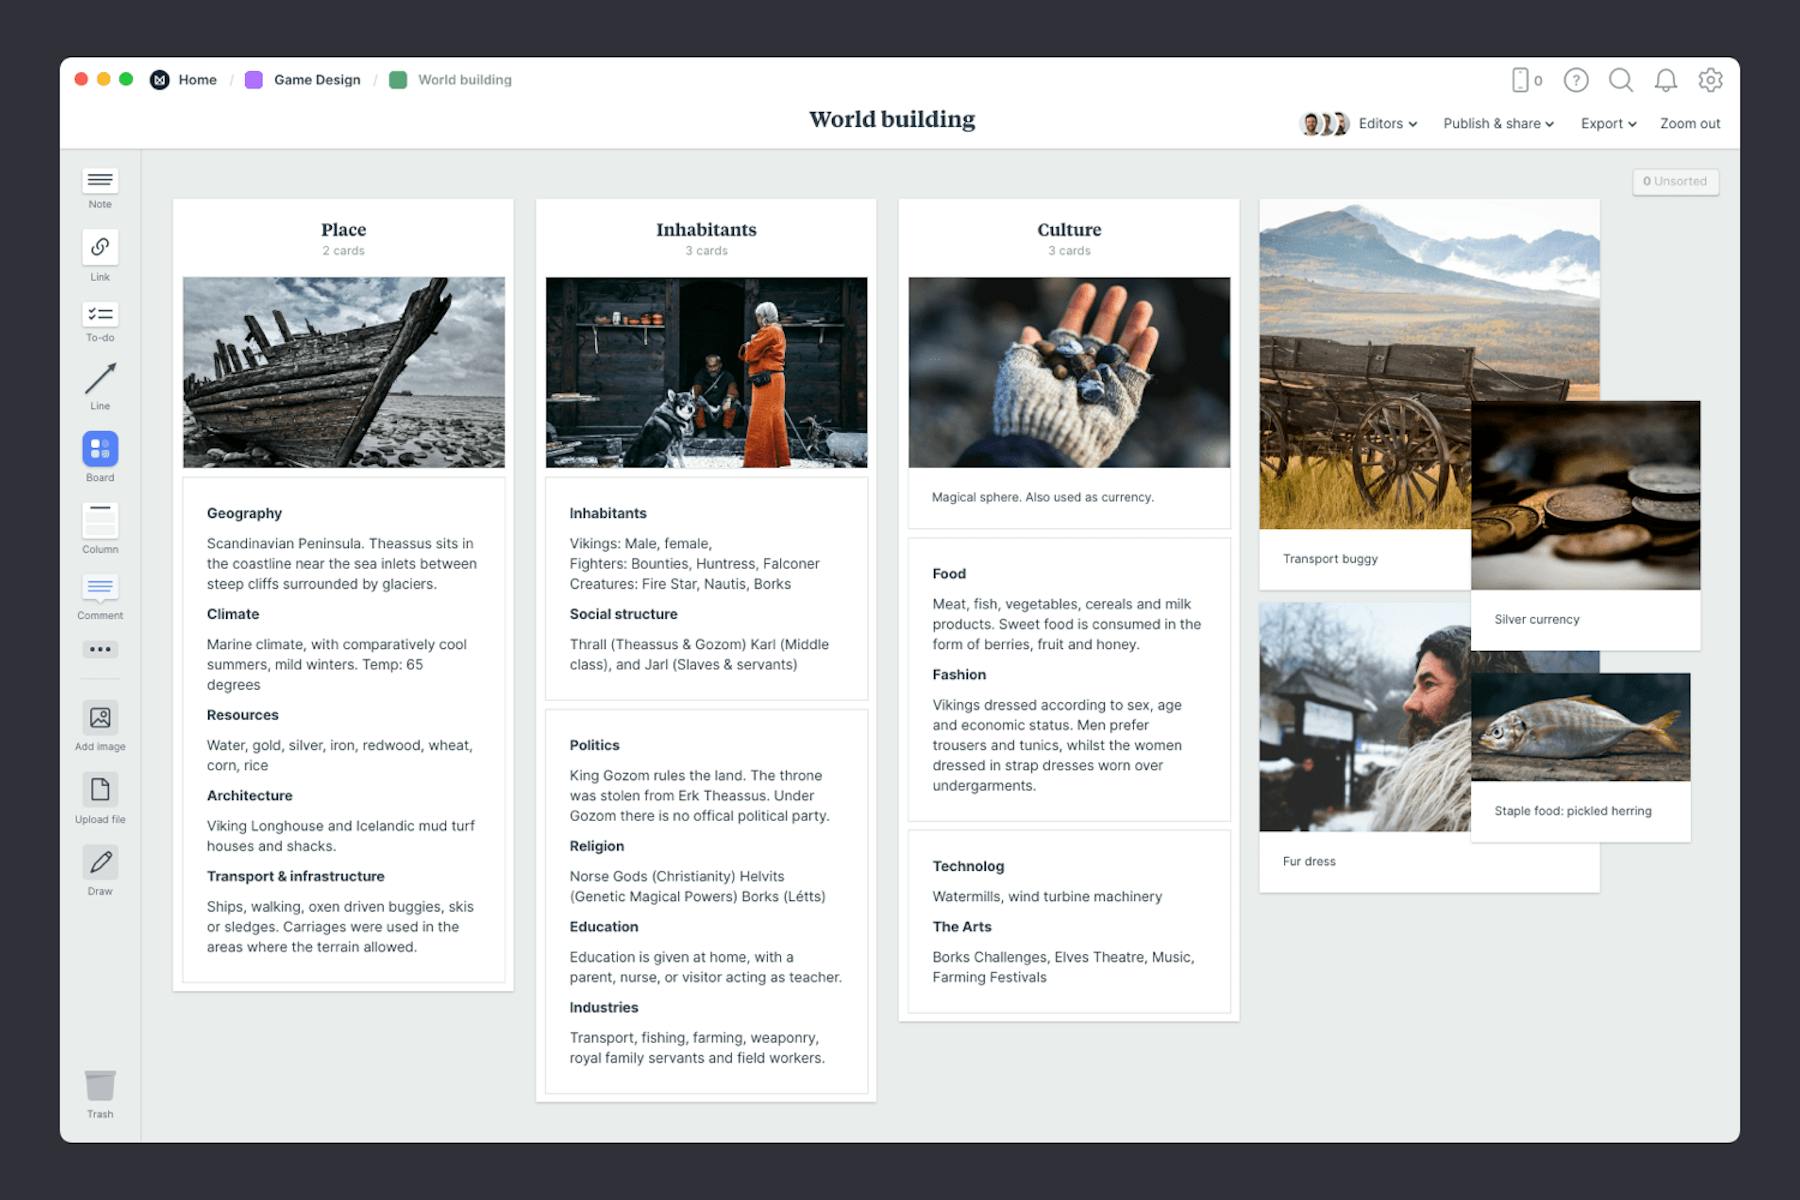Expand the Export dropdown
Screen dimensions: 1800x1200
point(1608,123)
